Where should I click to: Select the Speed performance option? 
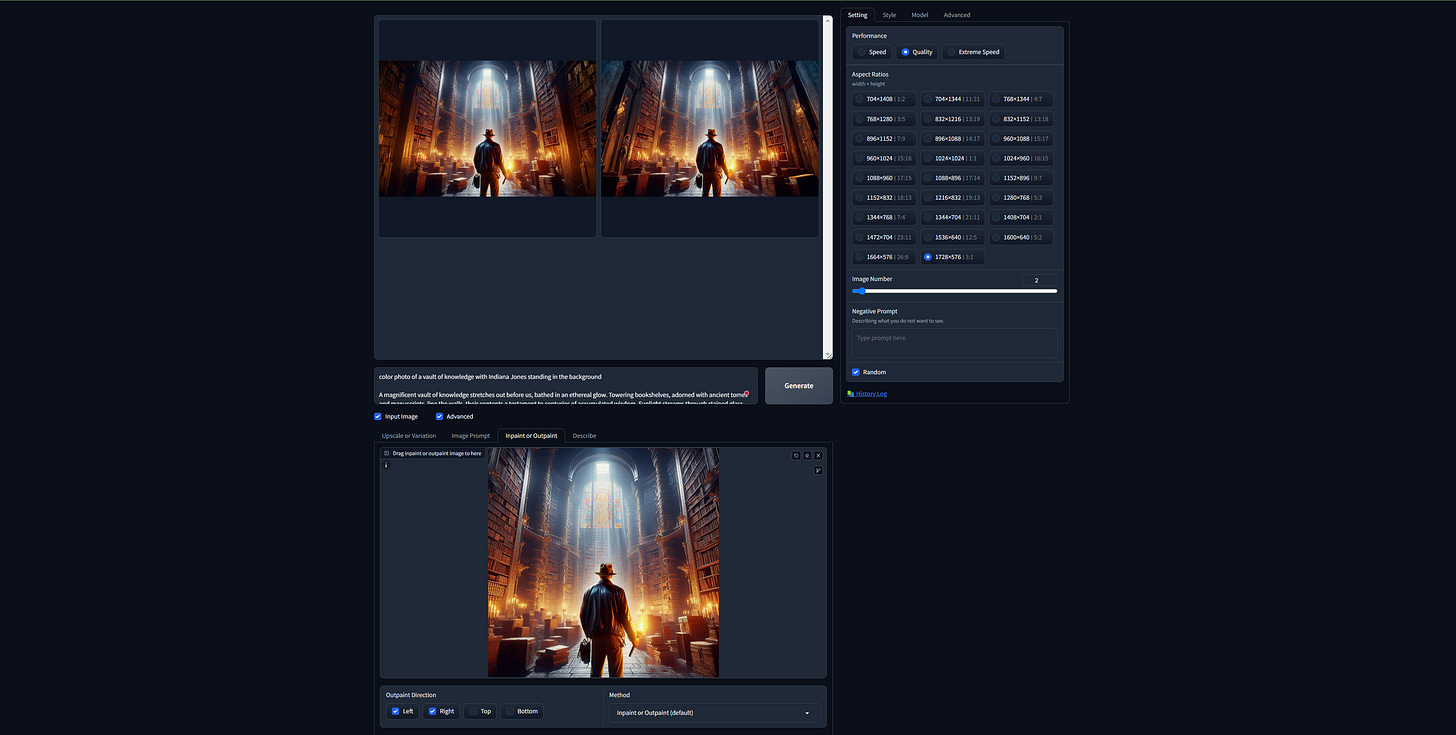tap(871, 52)
